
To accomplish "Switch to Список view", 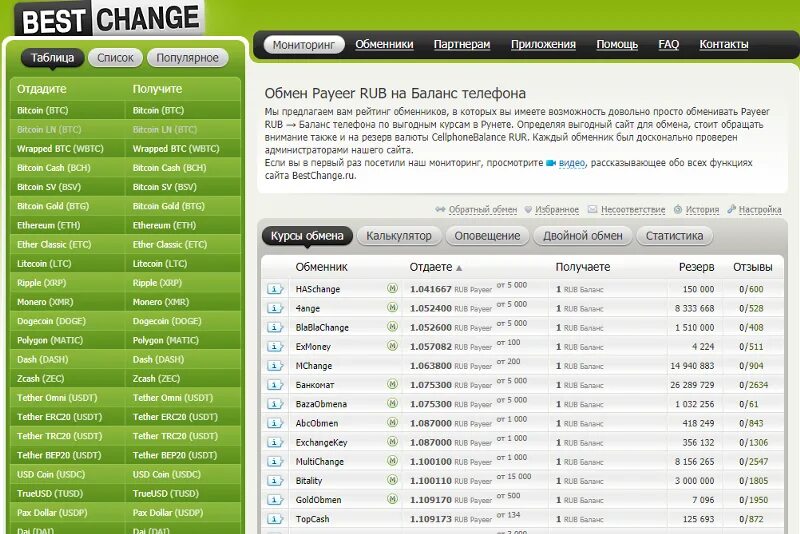I will 115,58.
